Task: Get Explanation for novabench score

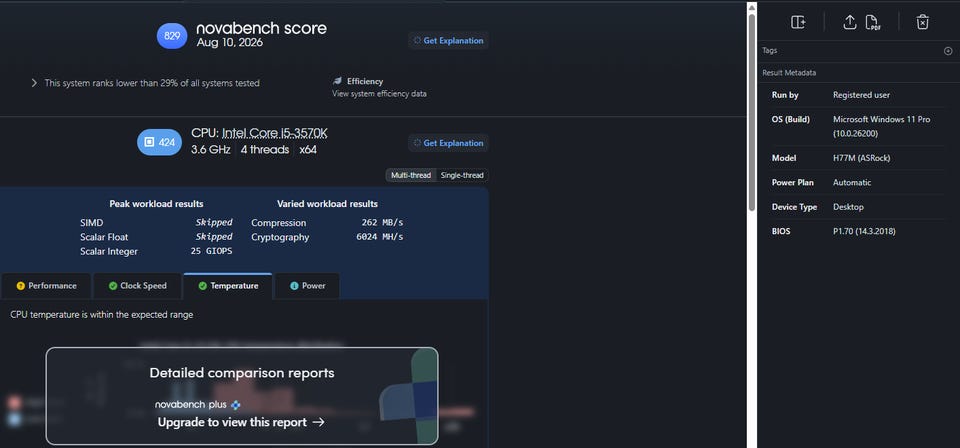Action: (448, 40)
